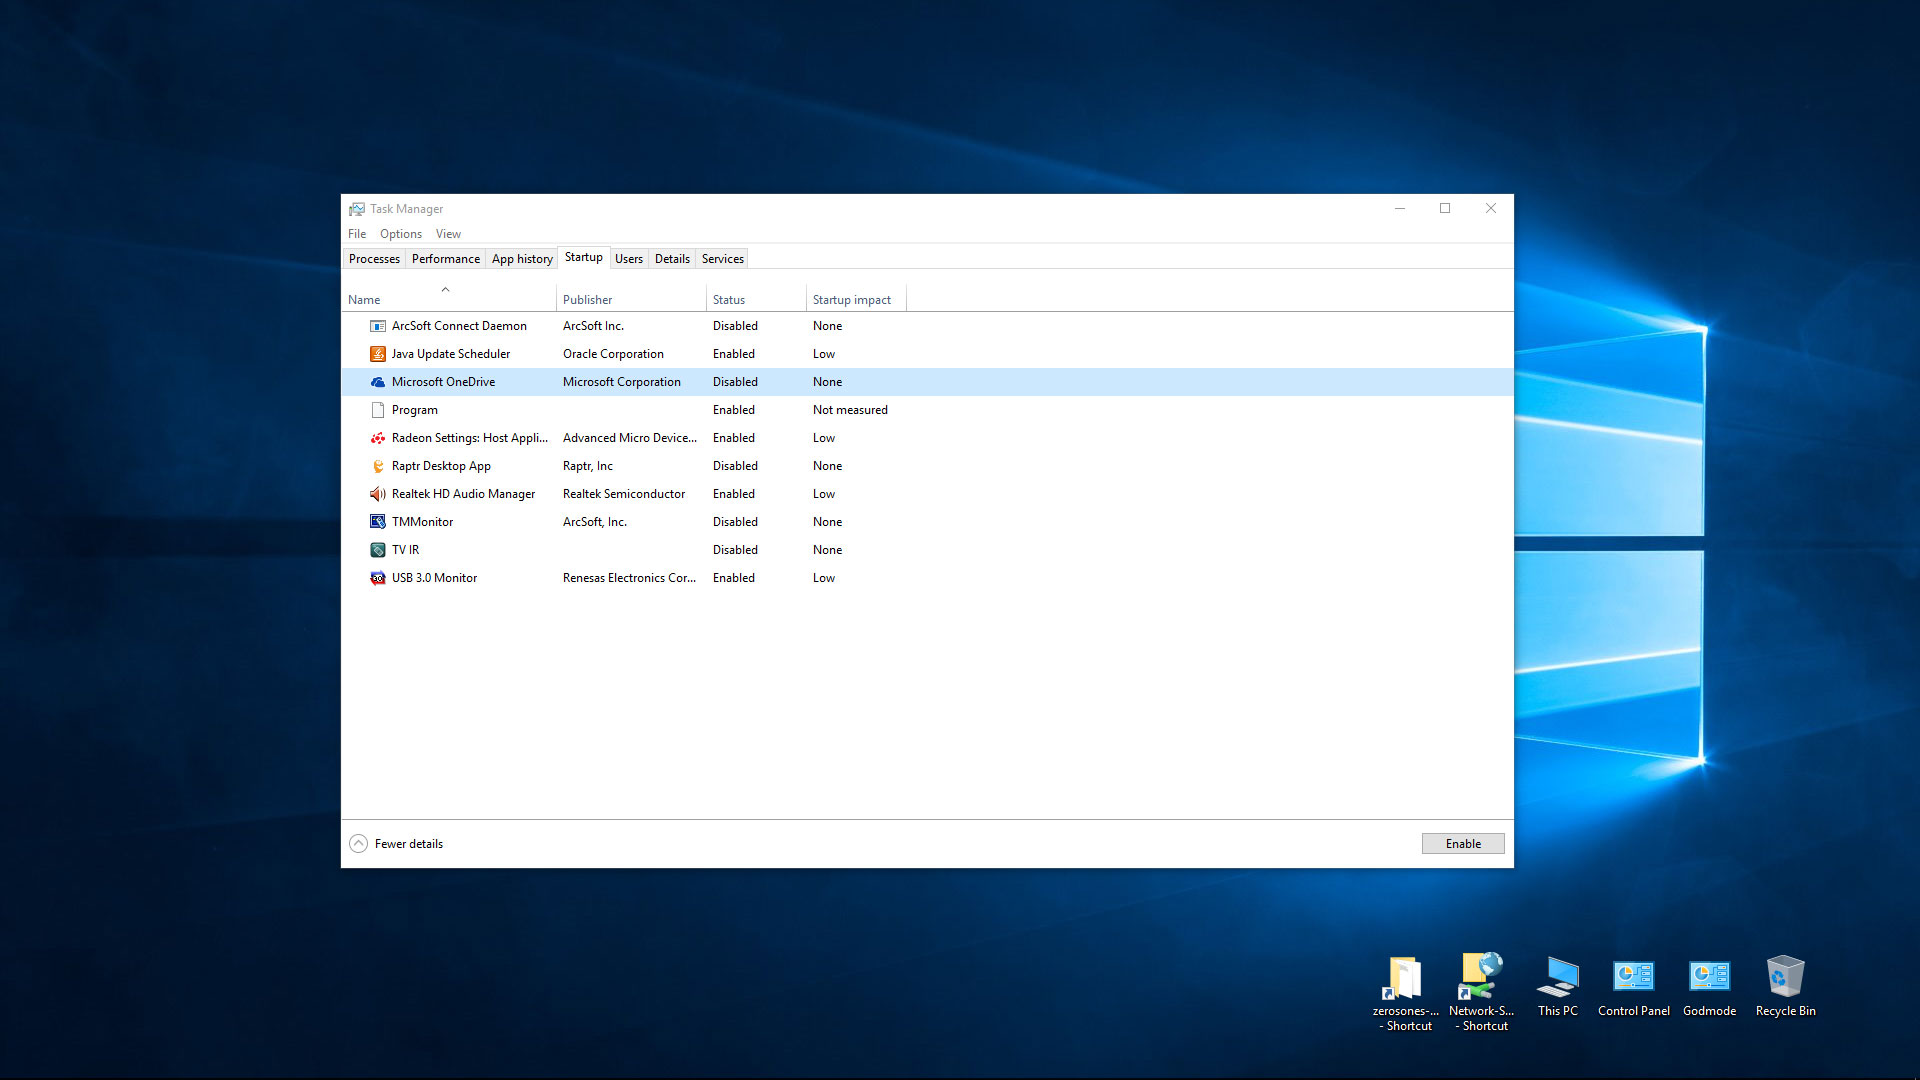Image resolution: width=1920 pixels, height=1080 pixels.
Task: Click the TV IR icon
Action: click(x=378, y=550)
